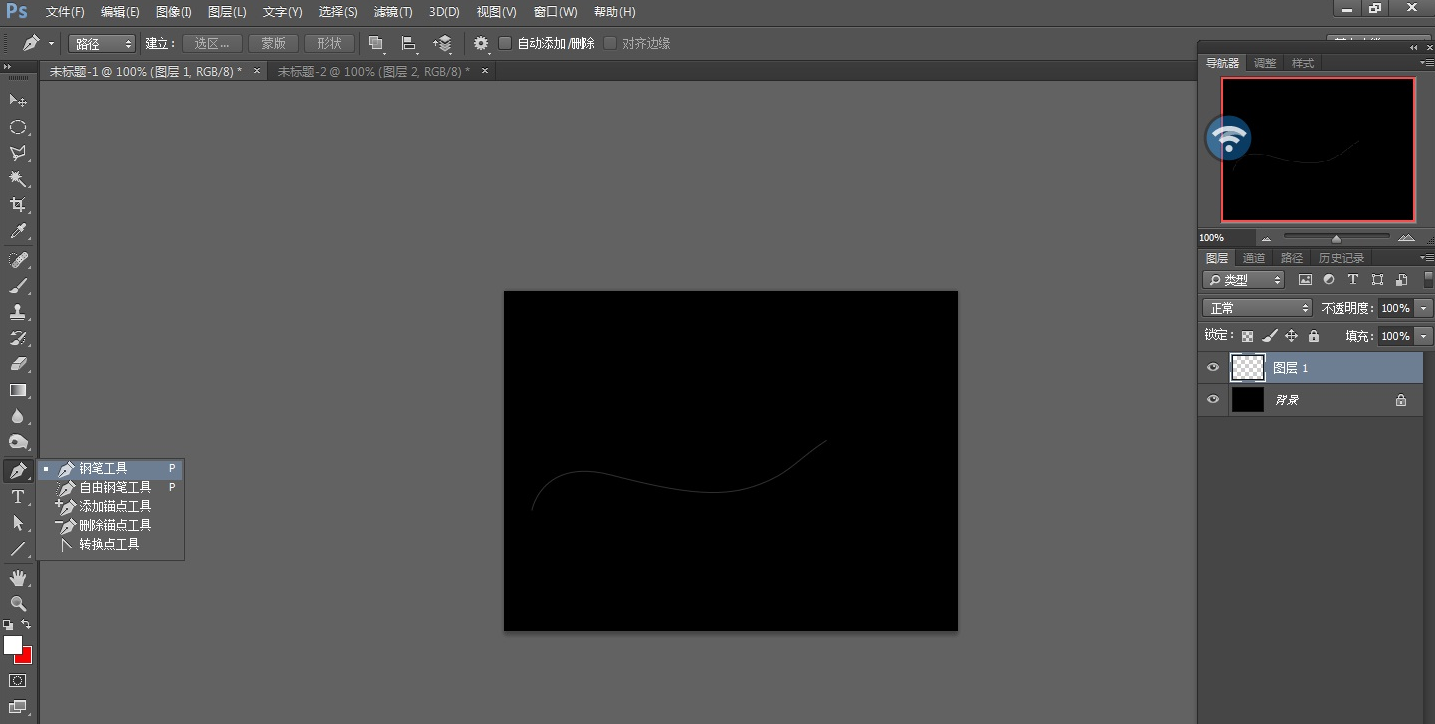Toggle lock image pixels brush icon
Screen dimensions: 1435x724
1269,336
